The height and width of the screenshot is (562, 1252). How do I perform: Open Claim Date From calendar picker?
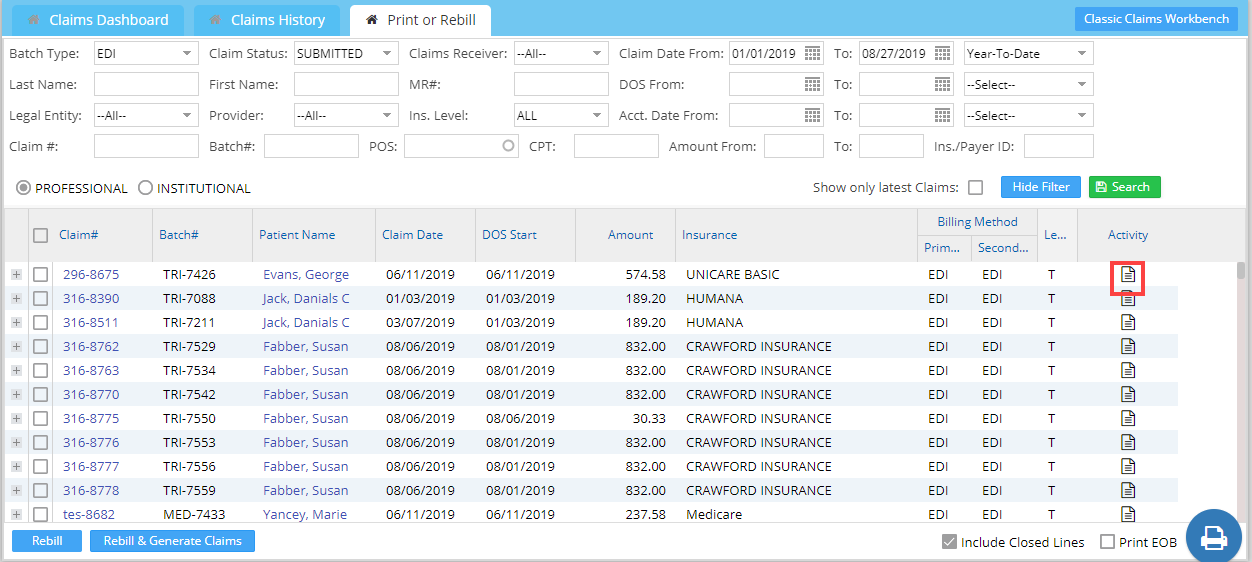coord(812,54)
